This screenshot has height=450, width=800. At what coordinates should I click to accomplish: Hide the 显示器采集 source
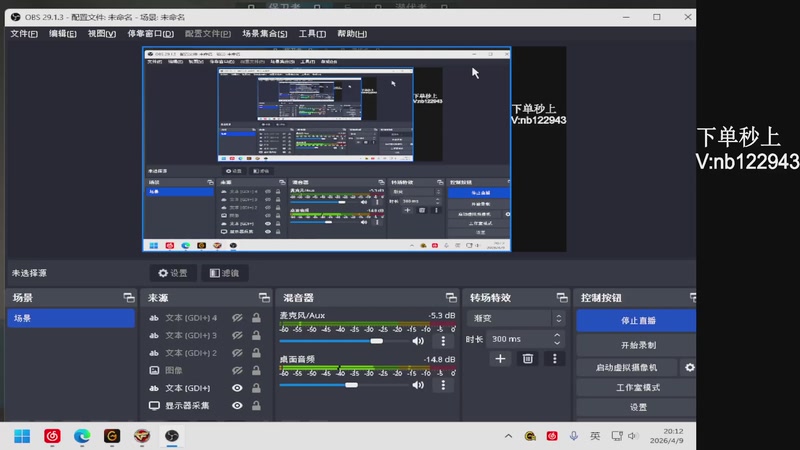pyautogui.click(x=237, y=406)
